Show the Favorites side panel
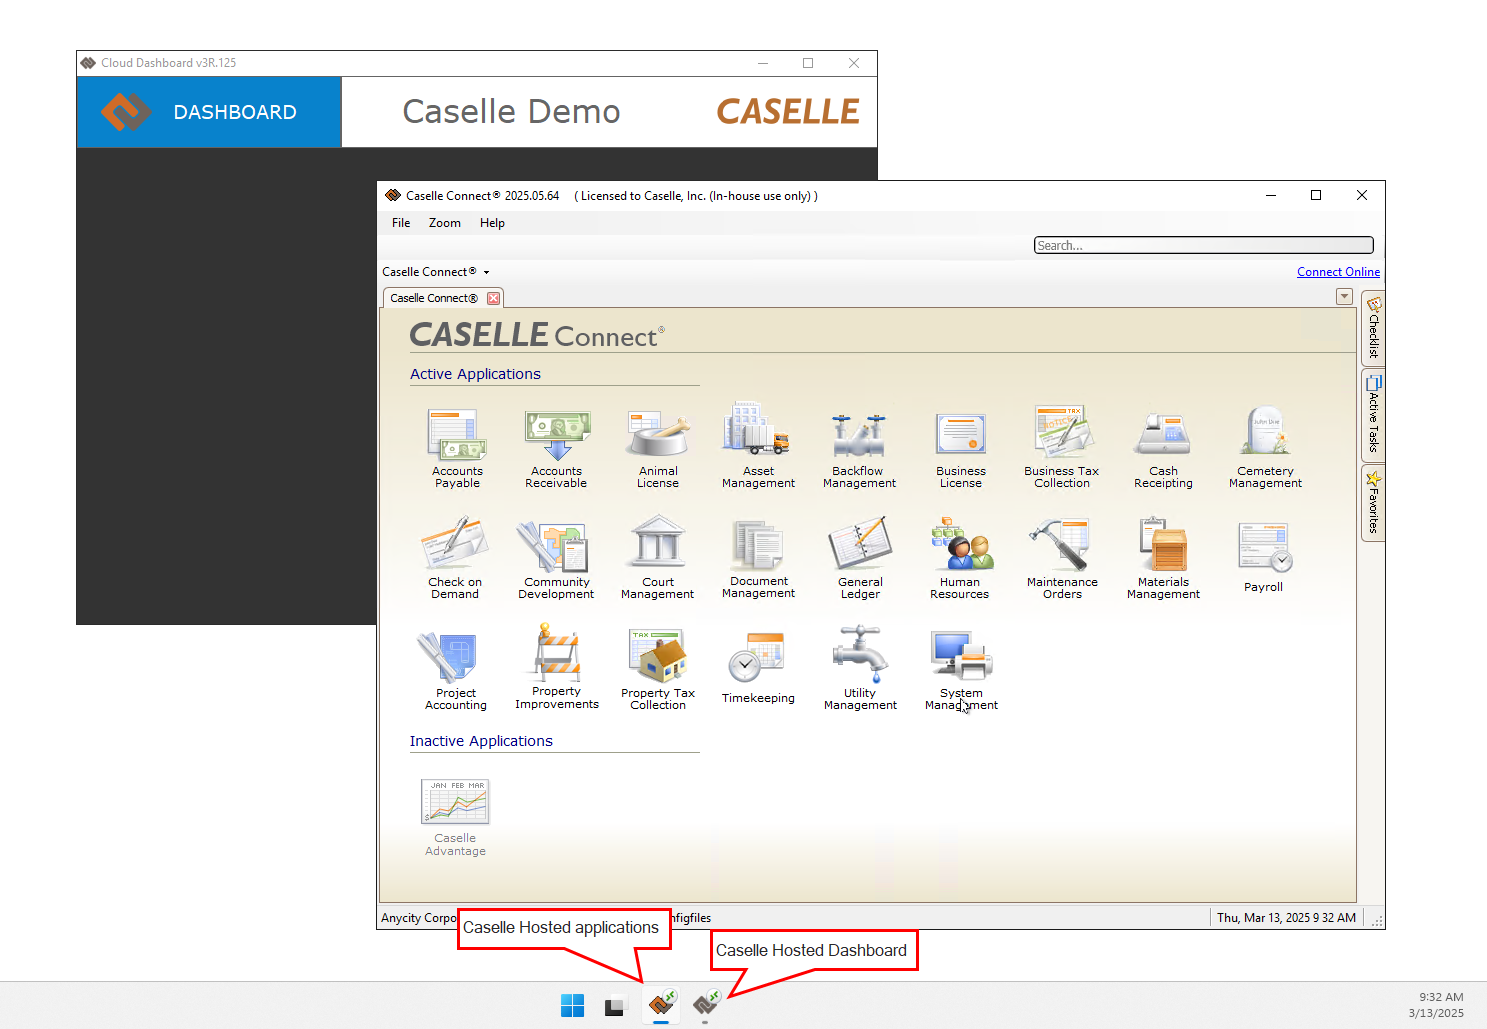Viewport: 1487px width, 1029px height. [x=1373, y=503]
